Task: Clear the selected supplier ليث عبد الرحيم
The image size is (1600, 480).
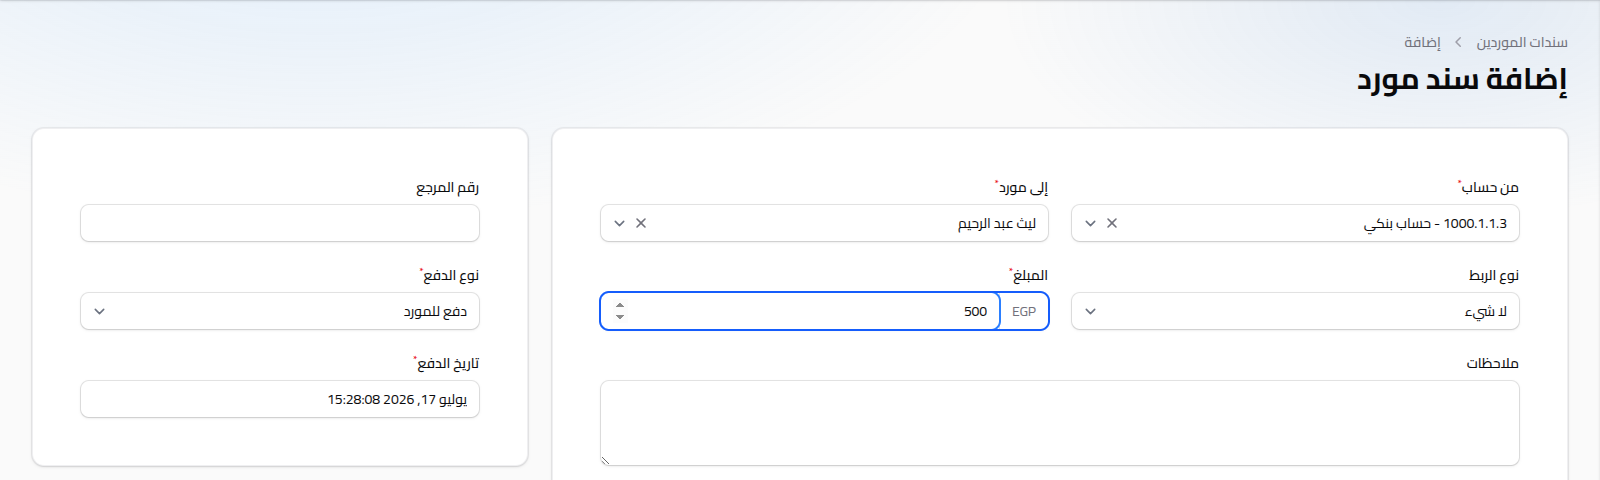Action: pos(641,223)
